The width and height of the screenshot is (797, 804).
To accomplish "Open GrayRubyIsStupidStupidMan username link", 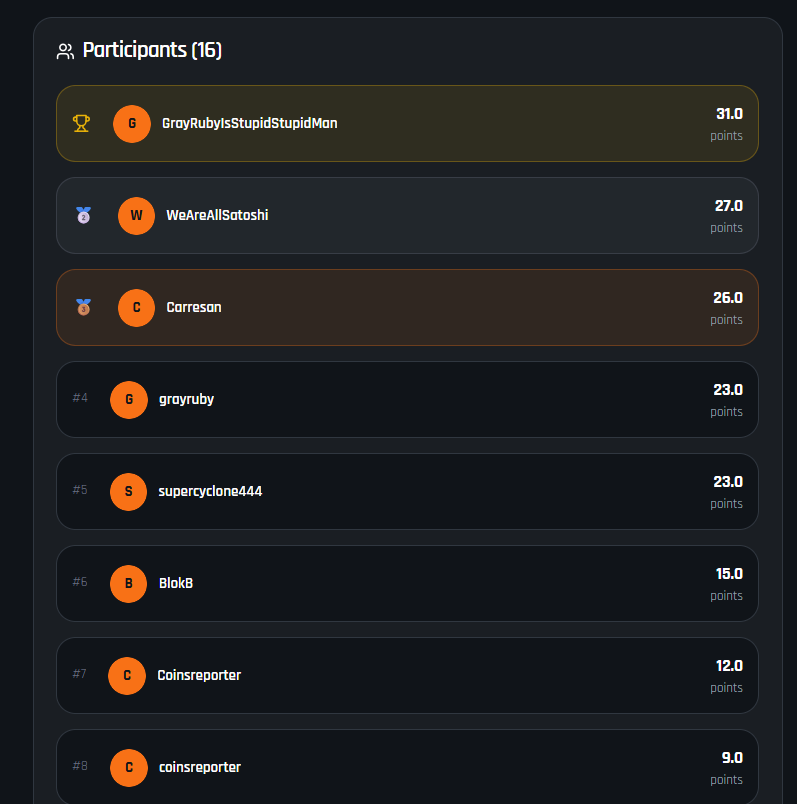I will [x=249, y=123].
